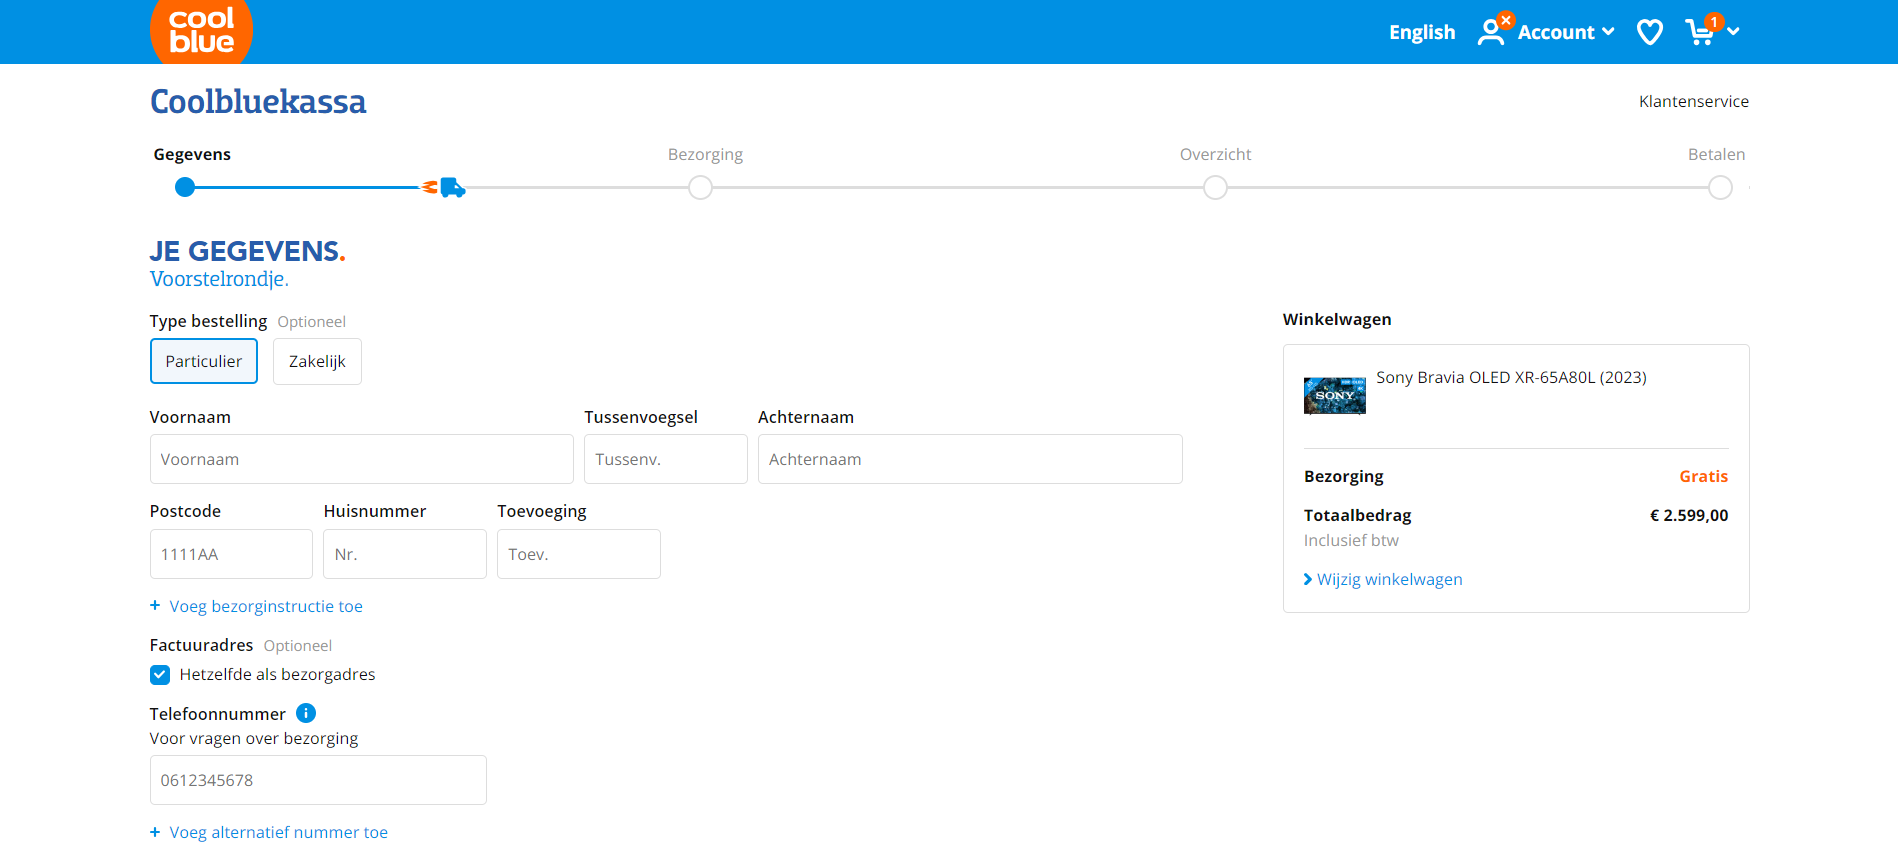Uncheck Hetzelfde als bezorgadres checkbox
Screen dimensions: 1898x853
click(x=160, y=675)
